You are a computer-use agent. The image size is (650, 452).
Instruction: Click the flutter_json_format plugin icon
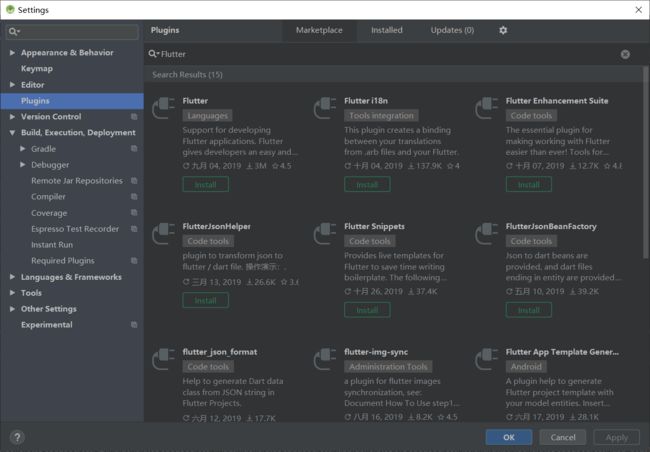(x=163, y=359)
